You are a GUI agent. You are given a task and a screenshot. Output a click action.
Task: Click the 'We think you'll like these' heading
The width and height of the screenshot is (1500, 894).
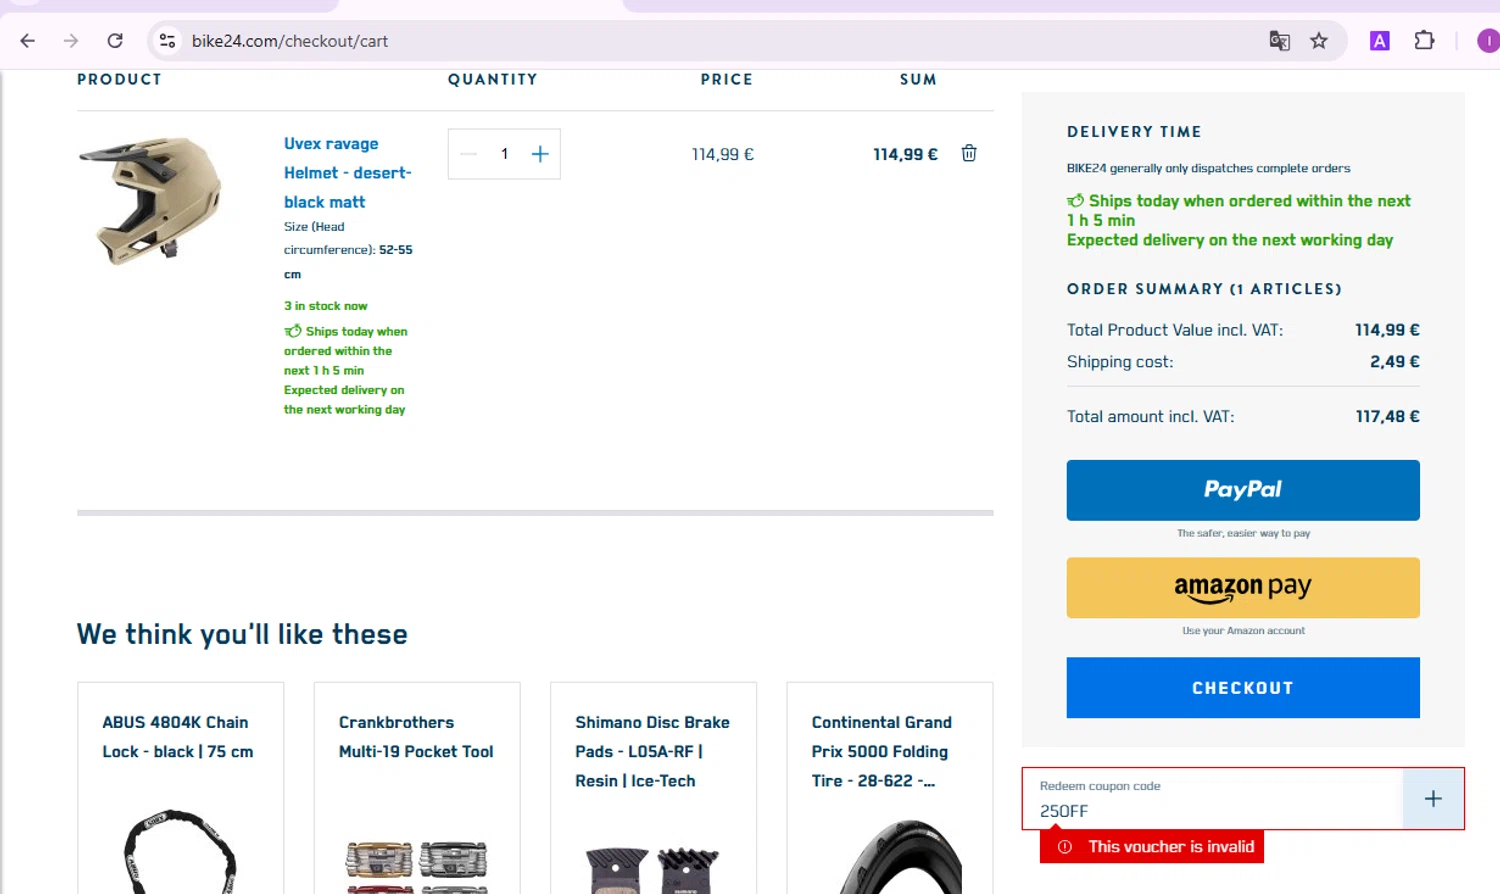tap(242, 635)
